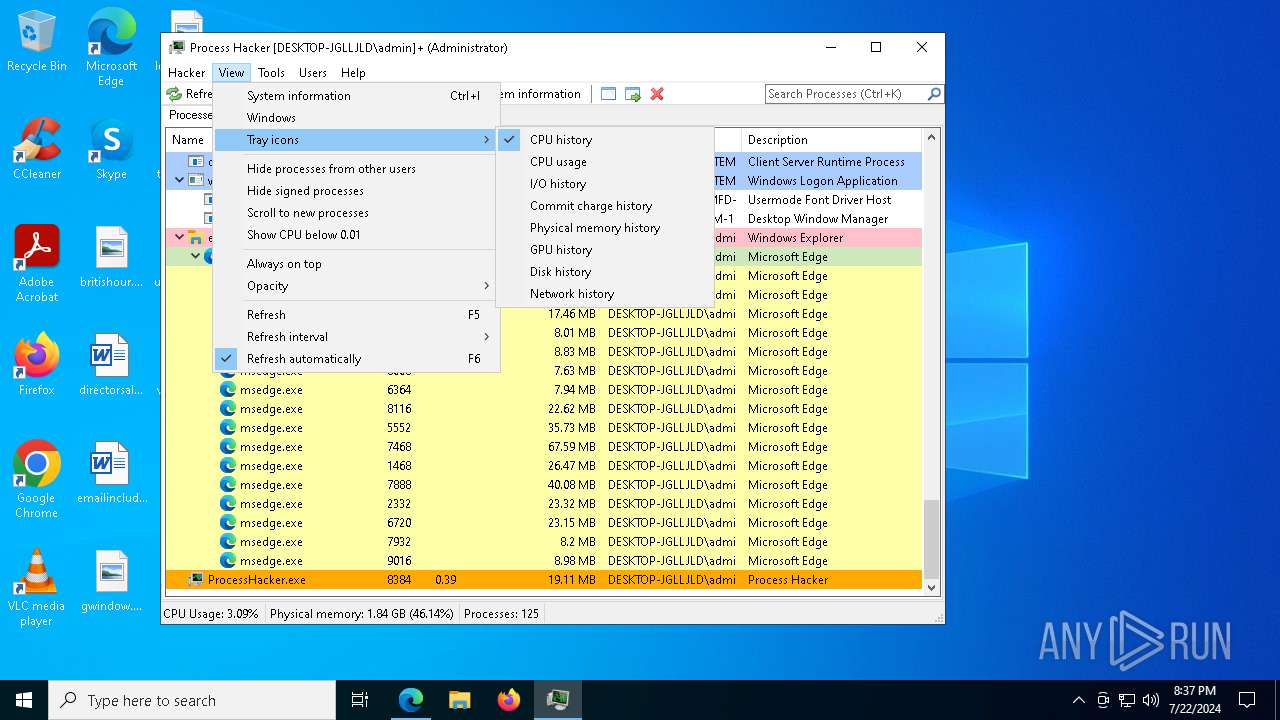Screen dimensions: 1280x720
Task: Enable Network history tray icon
Action: [605, 294]
